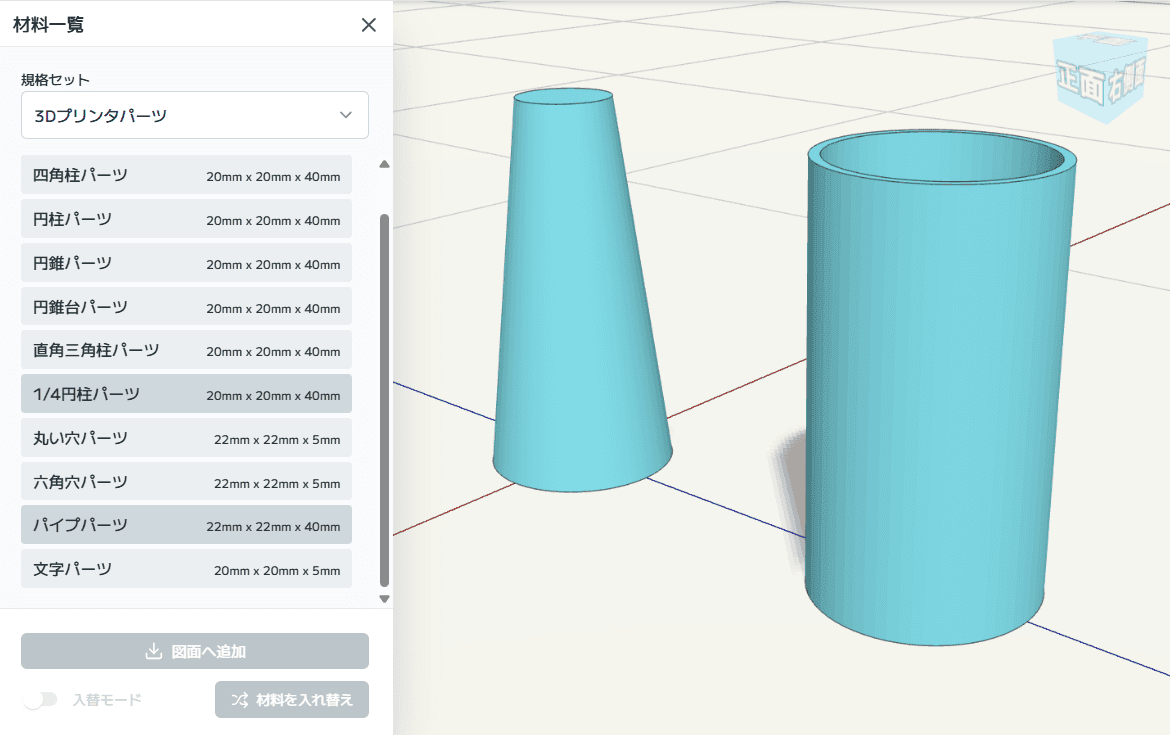This screenshot has height=735, width=1170.
Task: Choose the 円錐パーツ list item
Action: [x=186, y=263]
